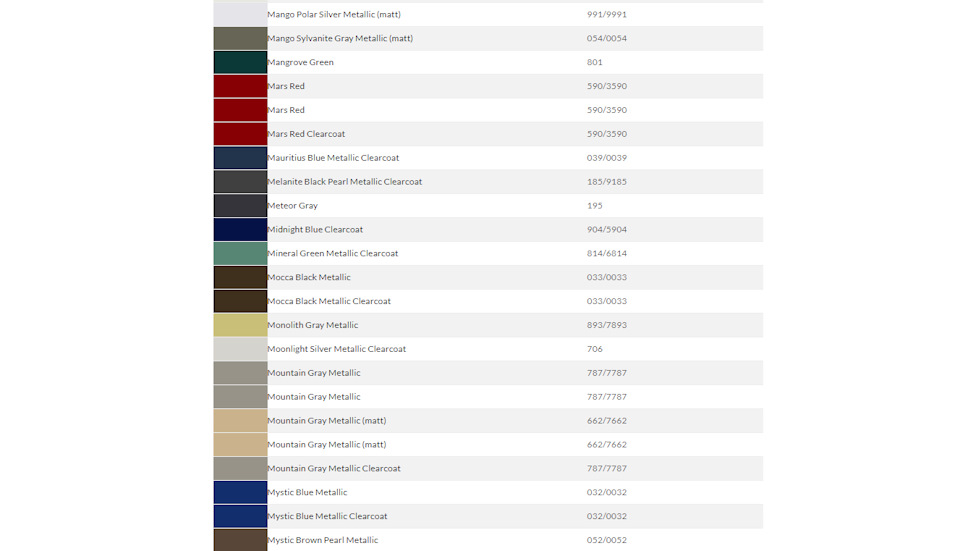This screenshot has width=960, height=551.
Task: Select the 'Mystic Blue Metallic Clearcoat' name
Action: coord(327,515)
